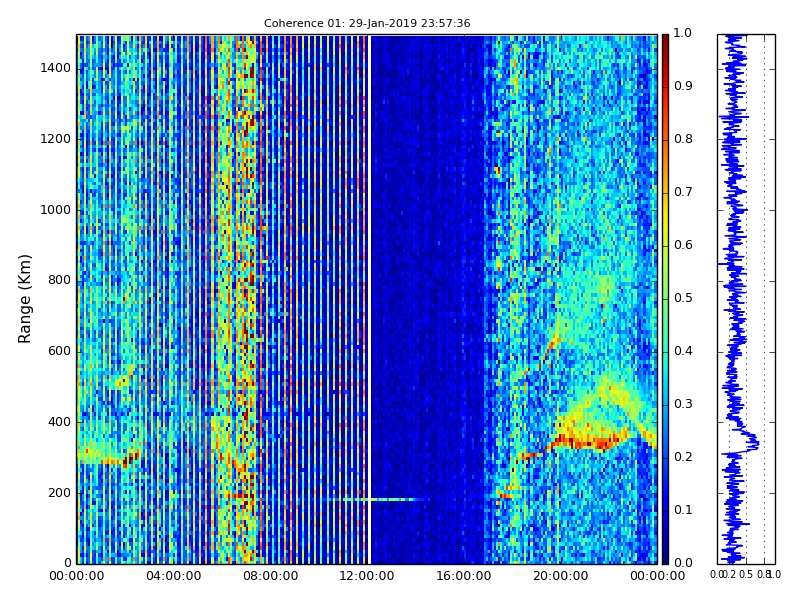
Task: Click the 20:00:00 time axis label
Action: (561, 577)
